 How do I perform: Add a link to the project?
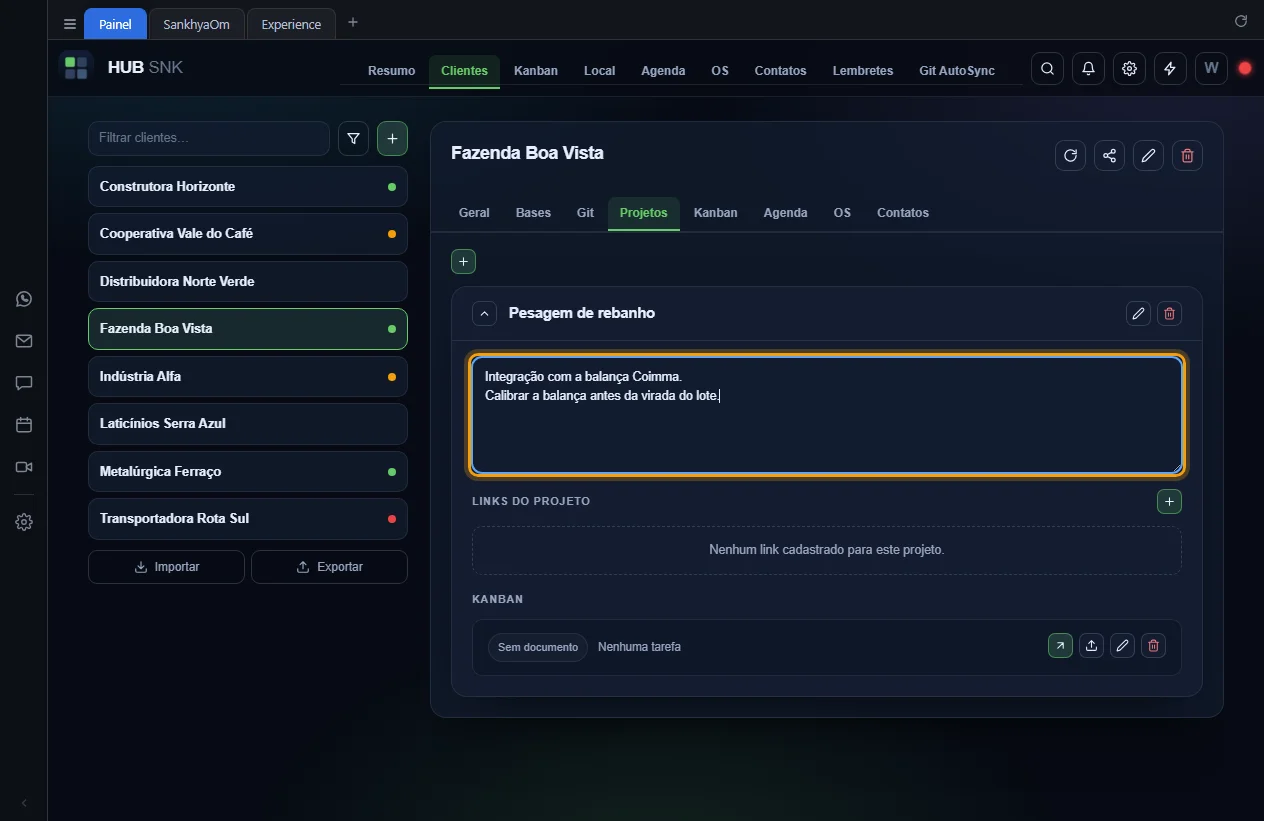[1169, 501]
